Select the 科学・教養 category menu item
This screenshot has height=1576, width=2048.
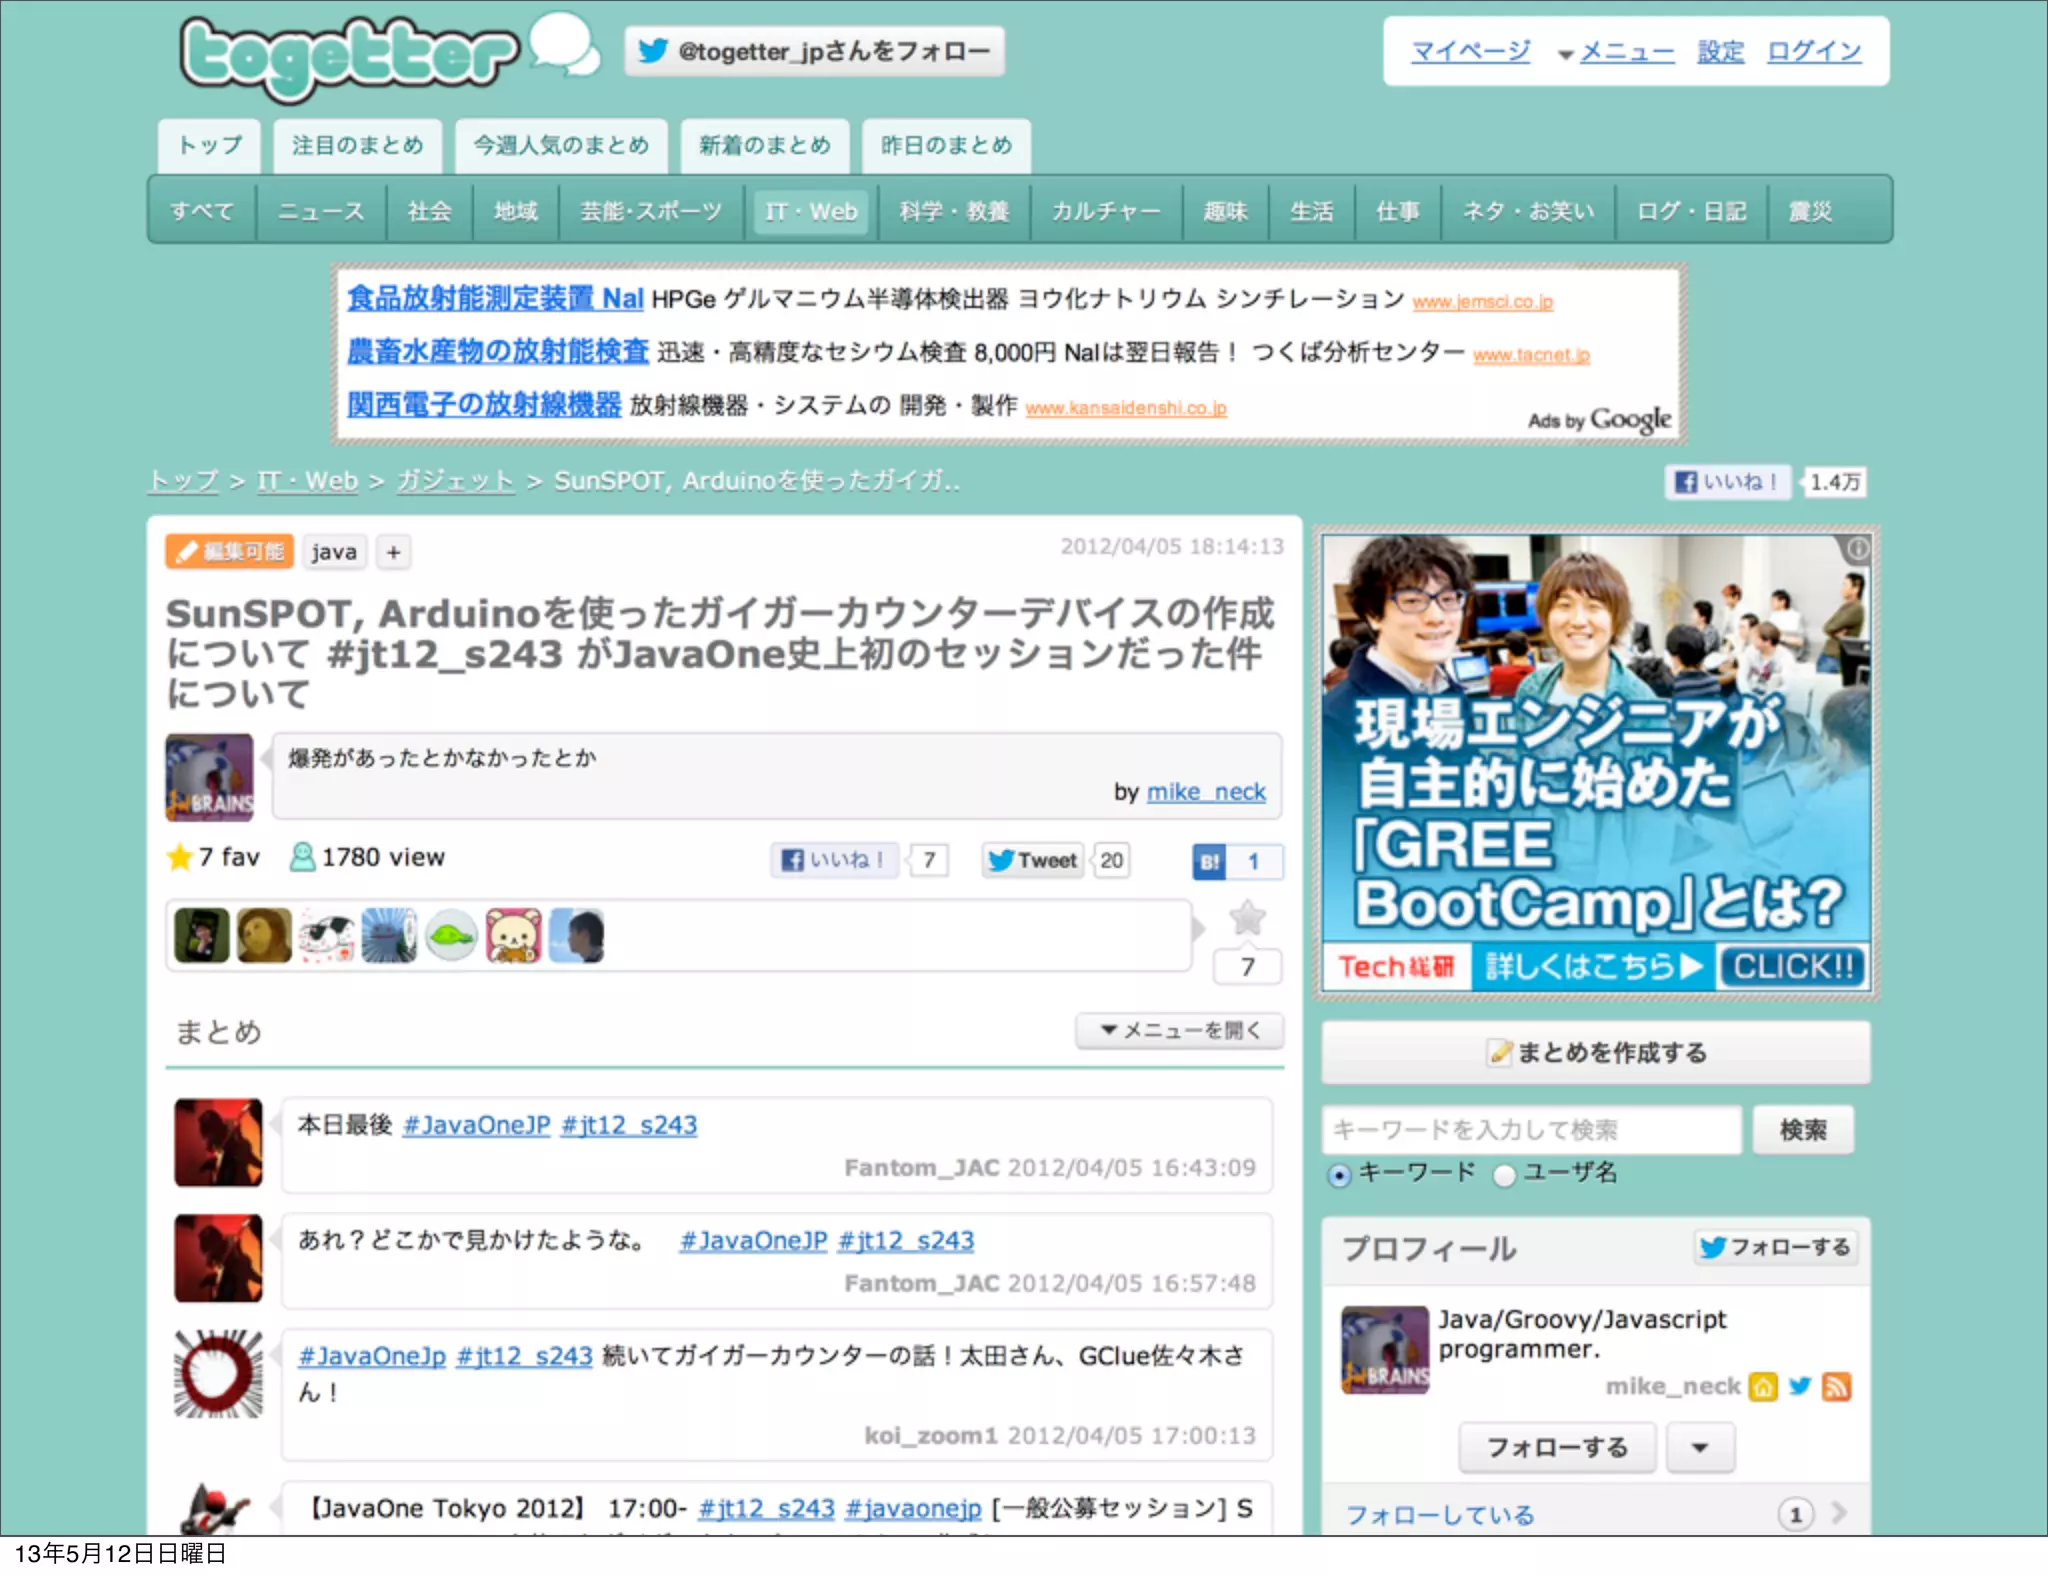954,212
